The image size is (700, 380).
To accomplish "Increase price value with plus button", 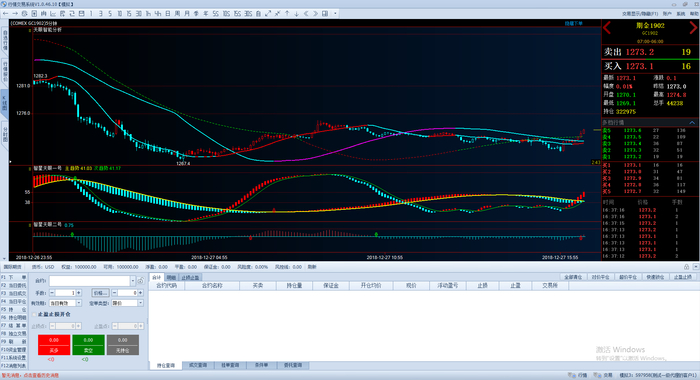I will 141,293.
